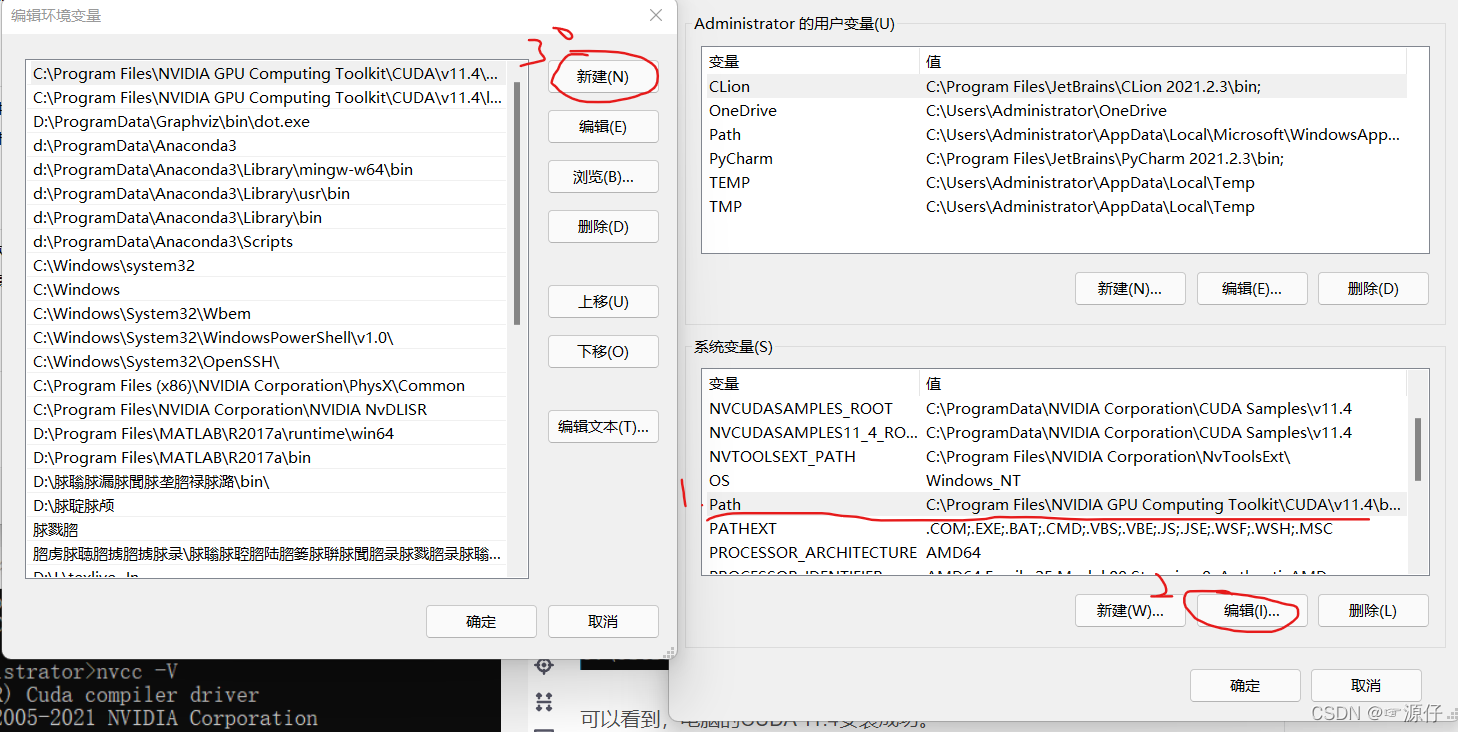Click the 值 column header in system variables
The image size is (1458, 732).
click(1163, 384)
